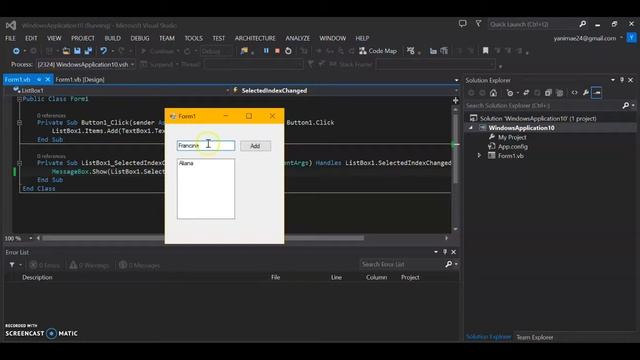Open Solution Explorer window options arrow
This screenshot has height=360, width=640.
pyautogui.click(x=613, y=80)
